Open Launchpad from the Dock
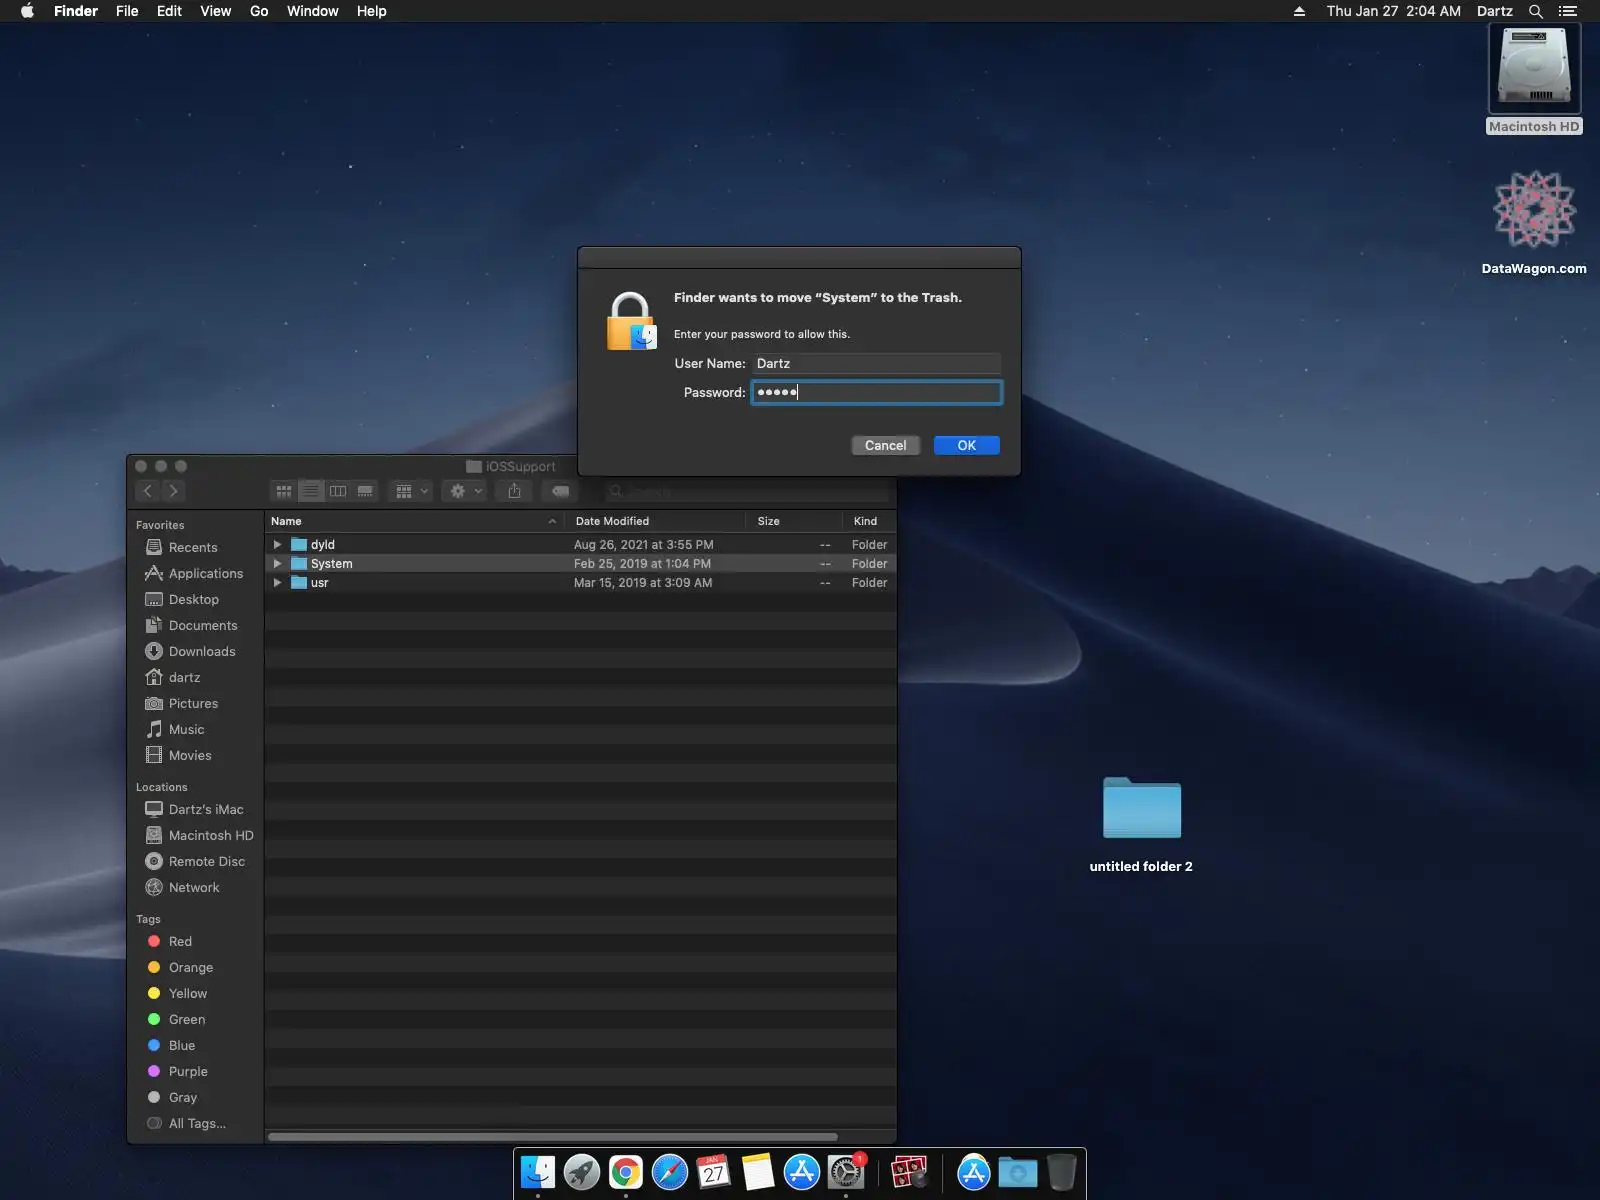The image size is (1600, 1200). click(x=582, y=1172)
